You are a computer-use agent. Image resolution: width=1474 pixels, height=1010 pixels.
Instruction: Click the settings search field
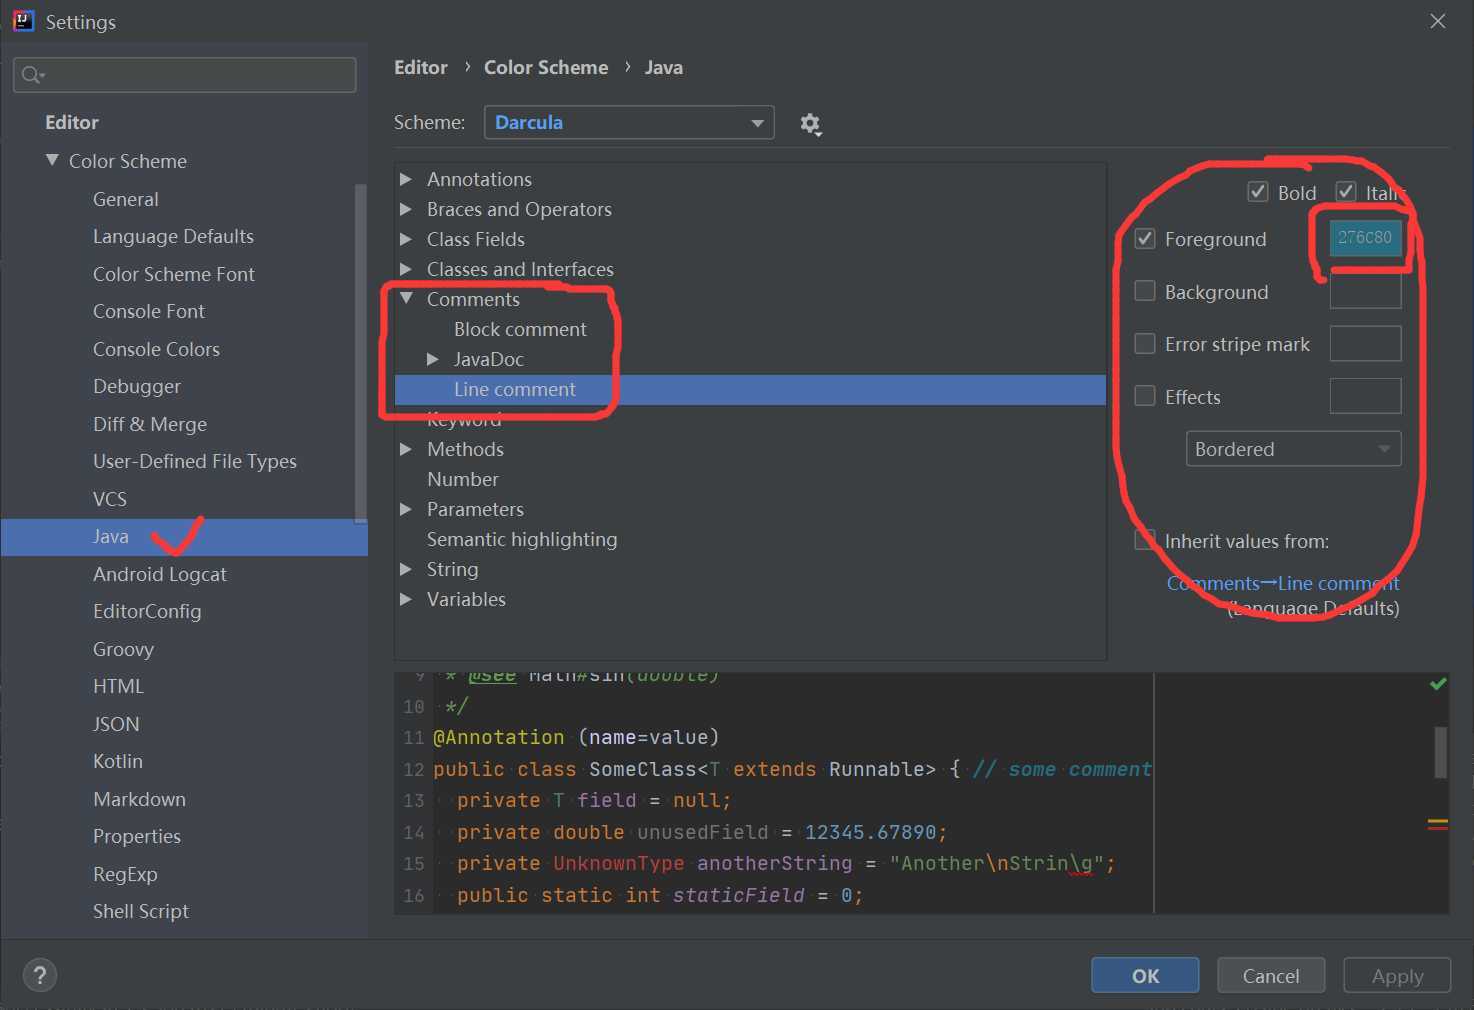[x=184, y=75]
